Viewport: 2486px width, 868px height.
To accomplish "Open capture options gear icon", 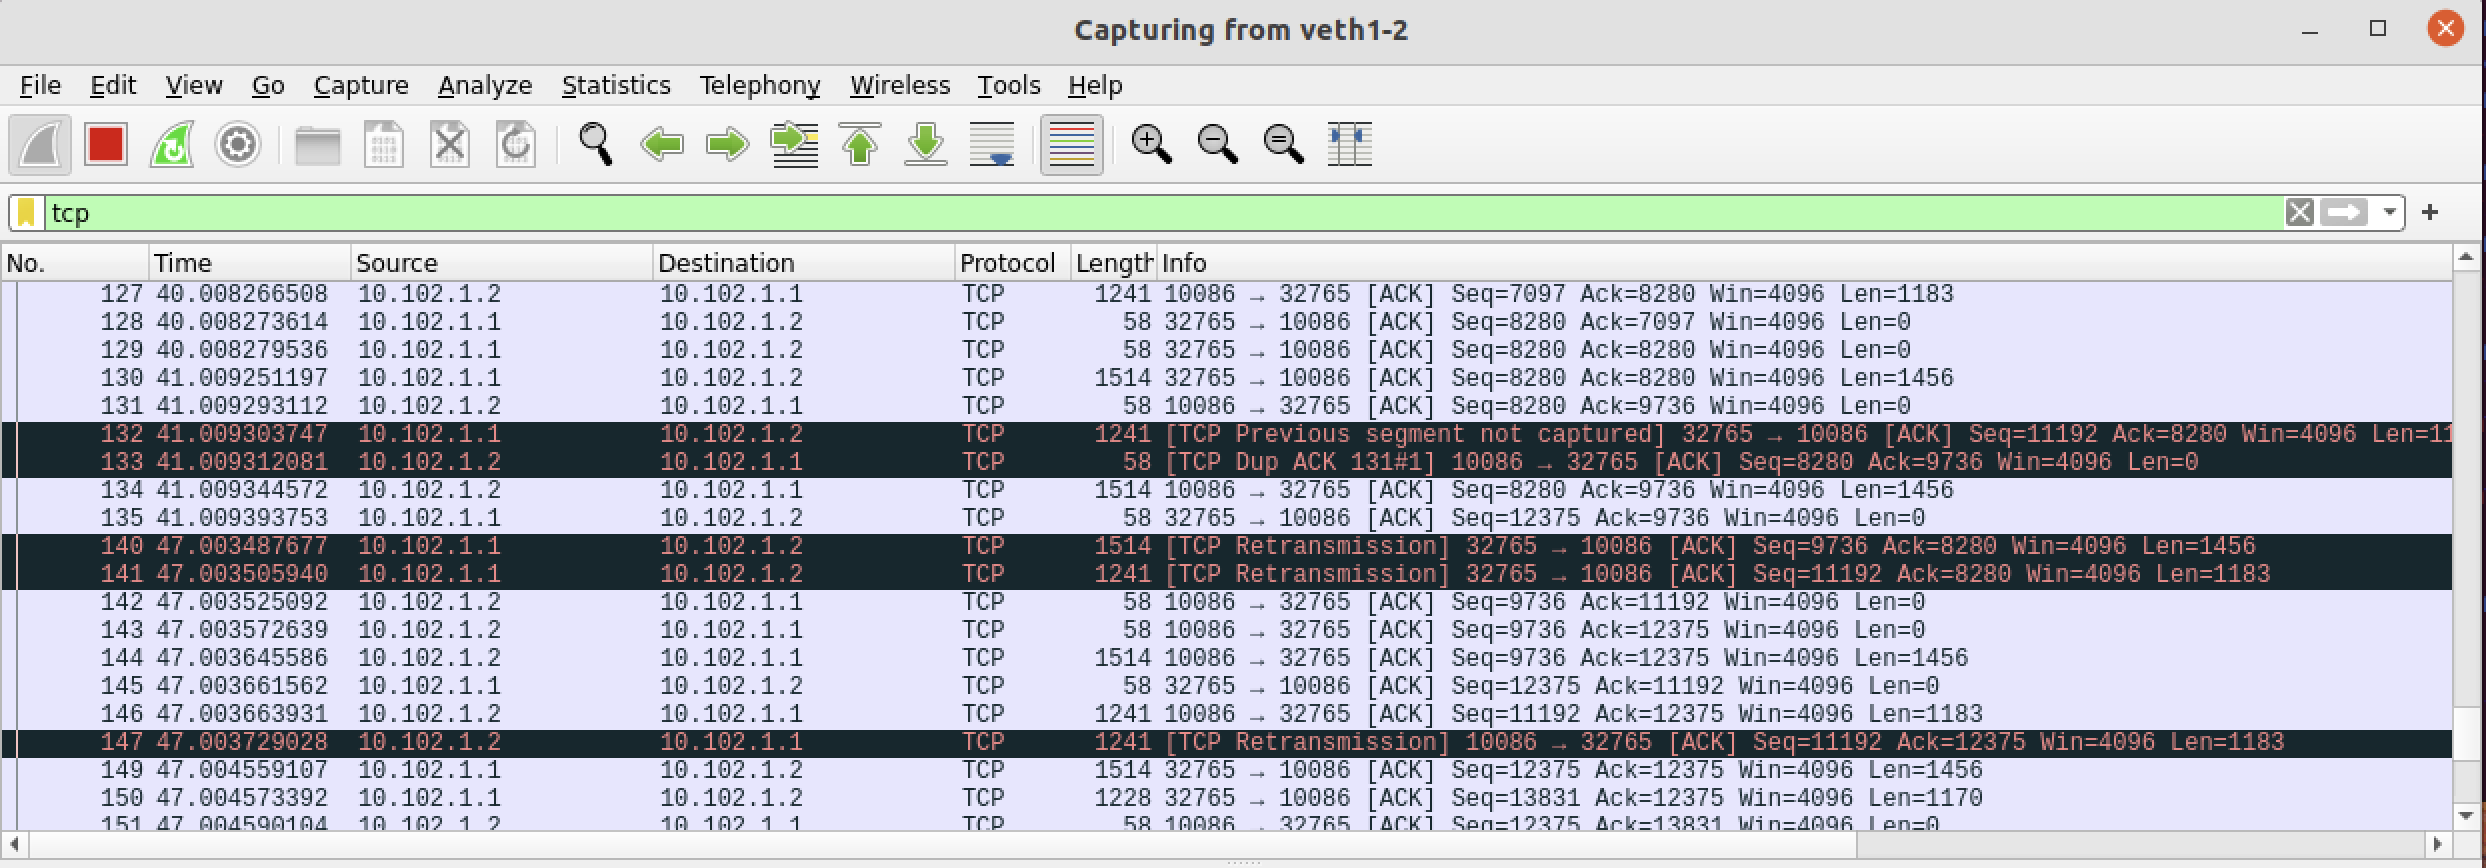I will click(x=238, y=145).
